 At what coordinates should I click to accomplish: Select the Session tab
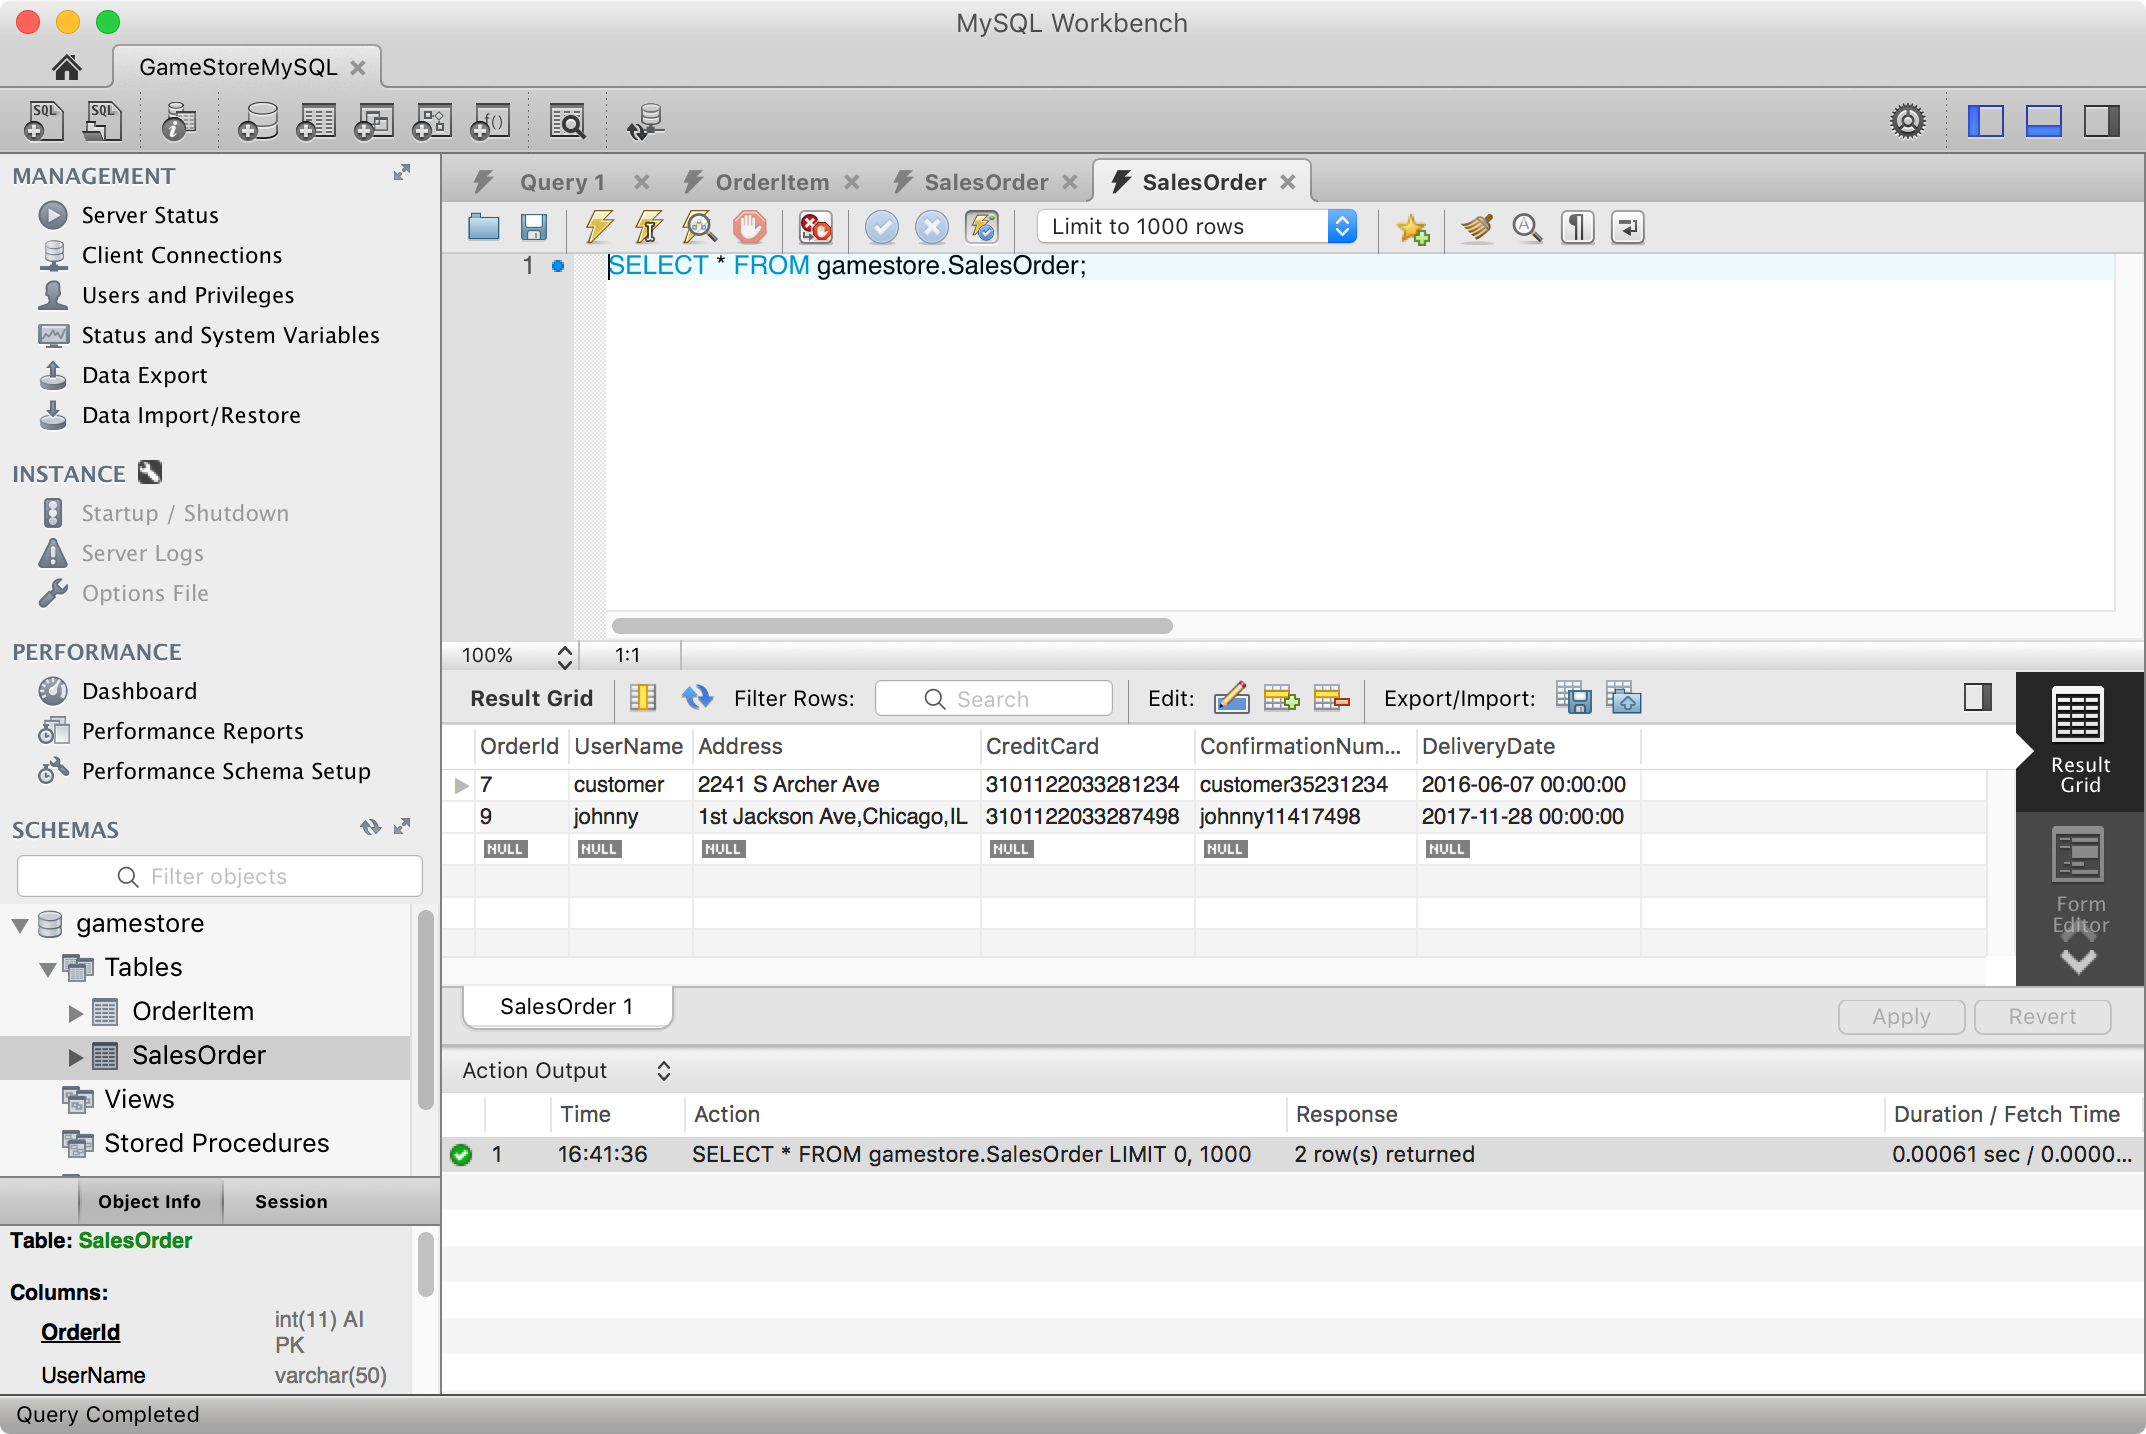click(291, 1201)
